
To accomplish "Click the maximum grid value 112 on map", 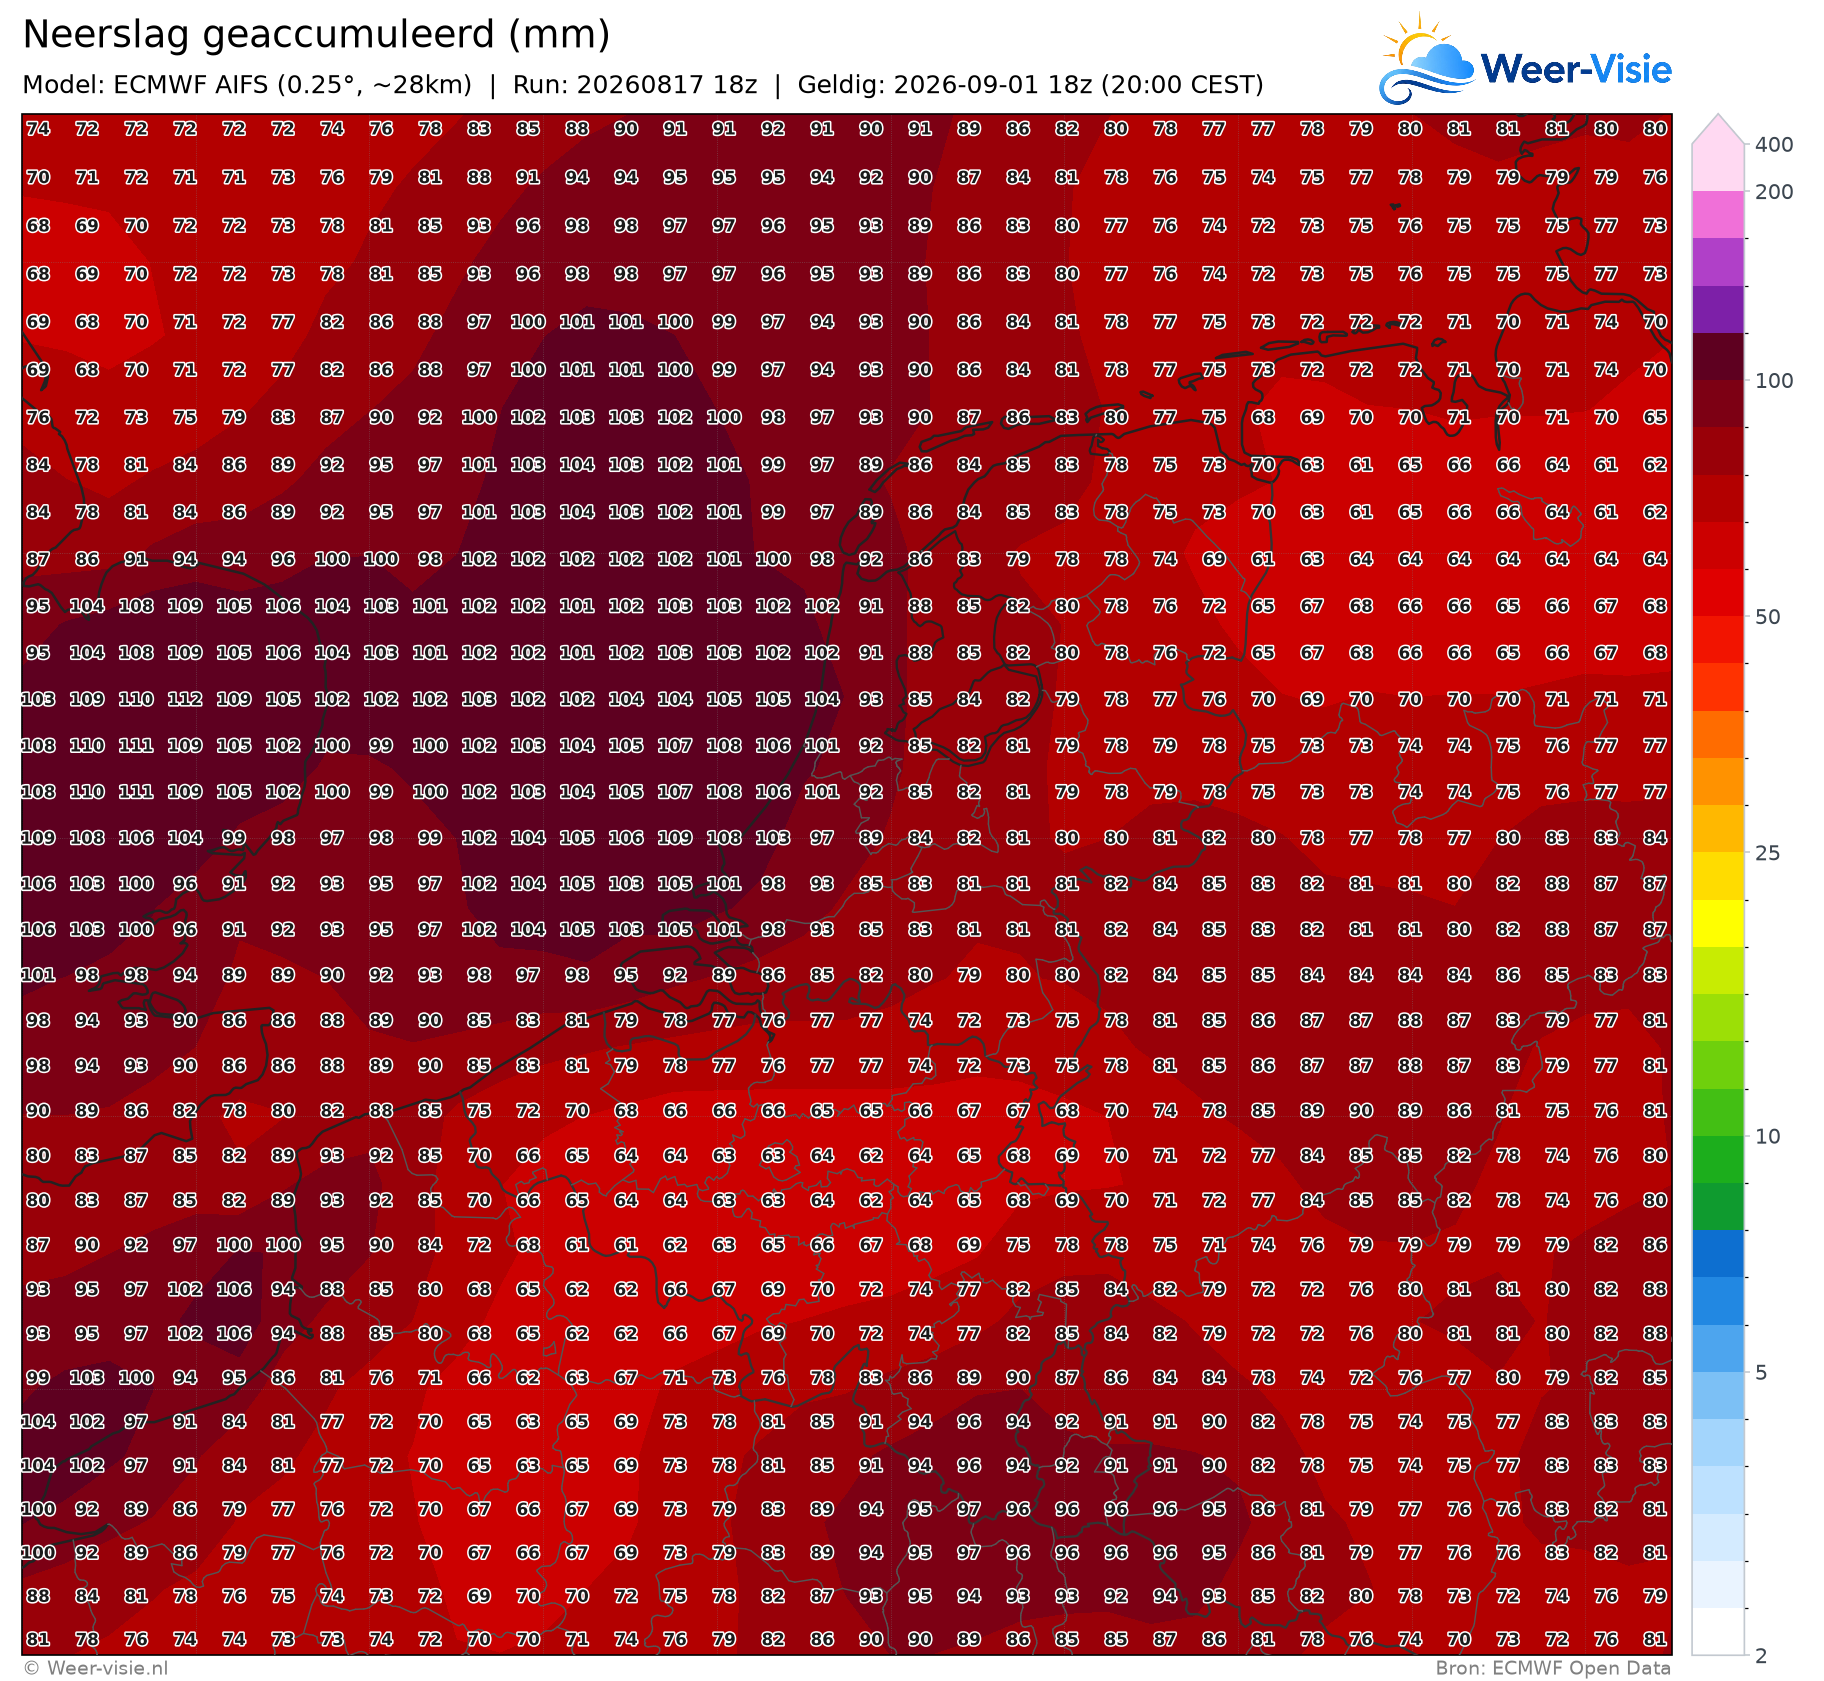I will pyautogui.click(x=185, y=699).
